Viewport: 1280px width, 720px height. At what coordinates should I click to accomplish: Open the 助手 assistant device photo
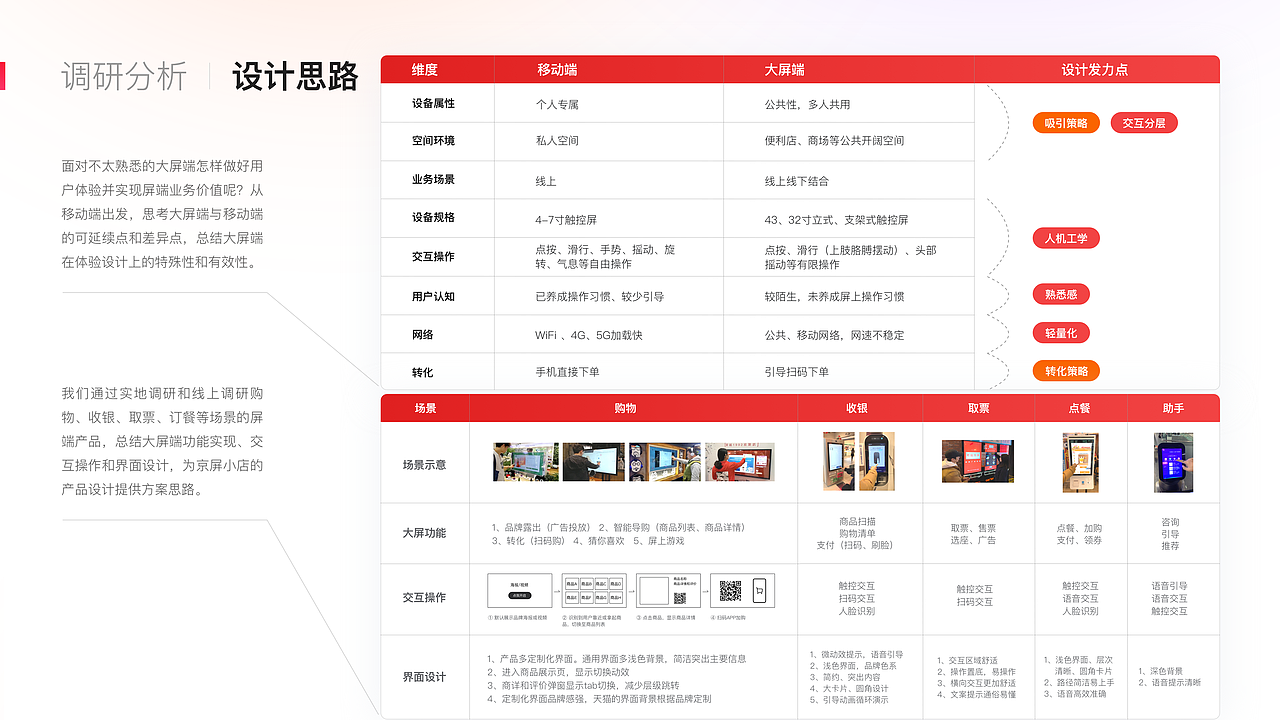coord(1173,462)
